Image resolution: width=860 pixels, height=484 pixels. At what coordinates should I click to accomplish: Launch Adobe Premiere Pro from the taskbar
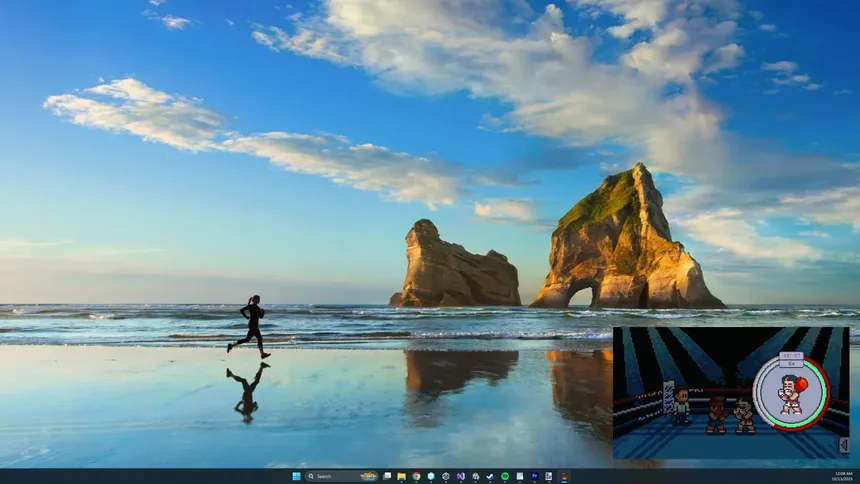(534, 476)
